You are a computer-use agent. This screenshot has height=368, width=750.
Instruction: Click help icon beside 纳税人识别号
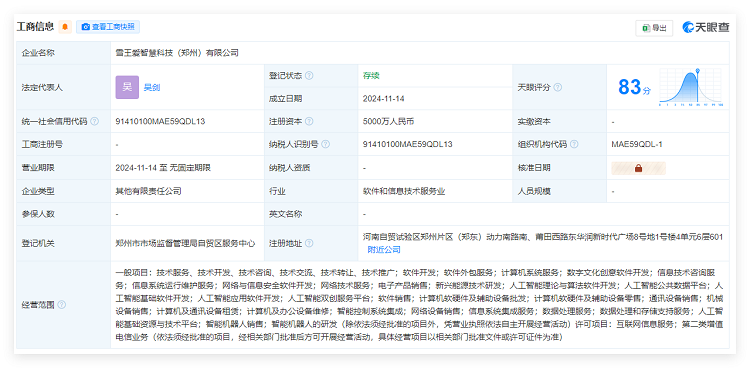click(325, 144)
